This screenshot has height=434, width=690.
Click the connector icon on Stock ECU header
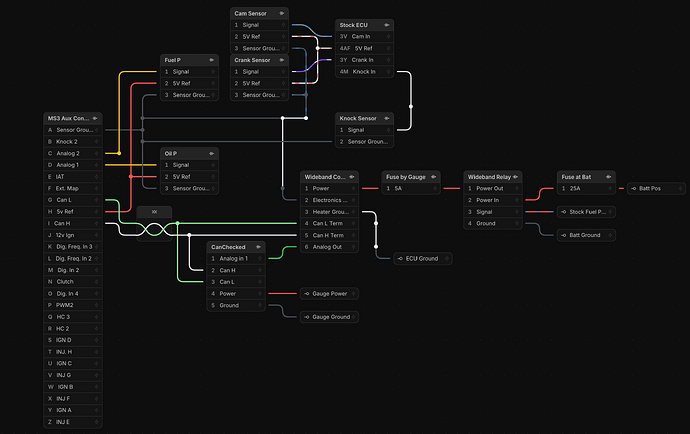(387, 25)
